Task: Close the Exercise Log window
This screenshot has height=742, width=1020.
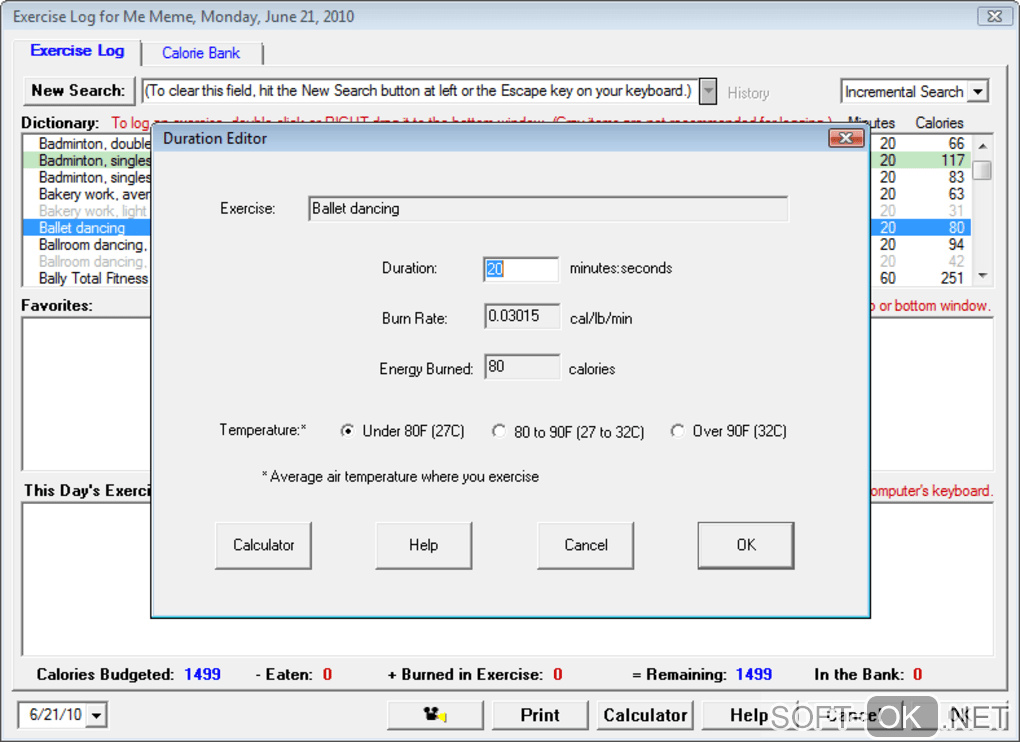Action: [994, 16]
